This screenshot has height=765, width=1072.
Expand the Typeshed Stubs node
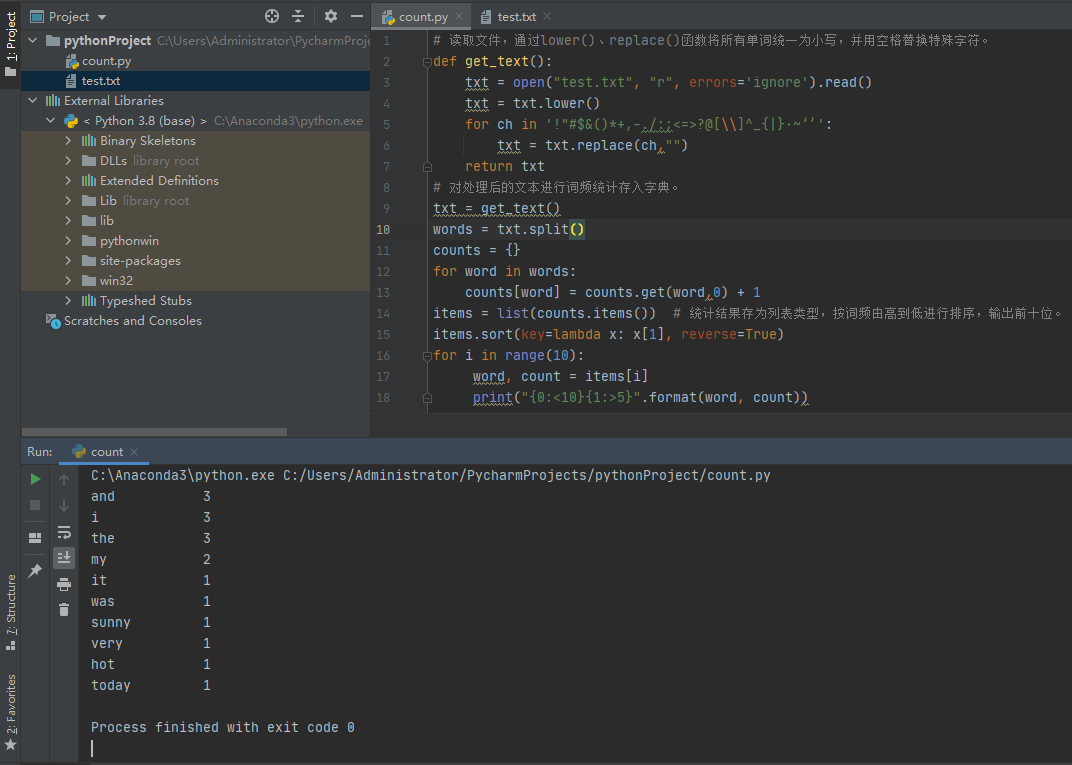pos(68,301)
